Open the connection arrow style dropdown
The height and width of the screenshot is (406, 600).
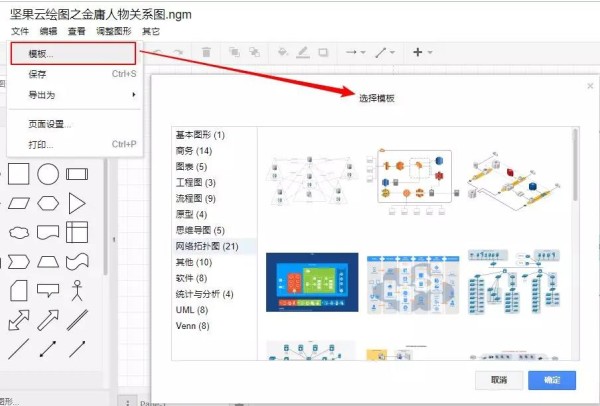[355, 52]
